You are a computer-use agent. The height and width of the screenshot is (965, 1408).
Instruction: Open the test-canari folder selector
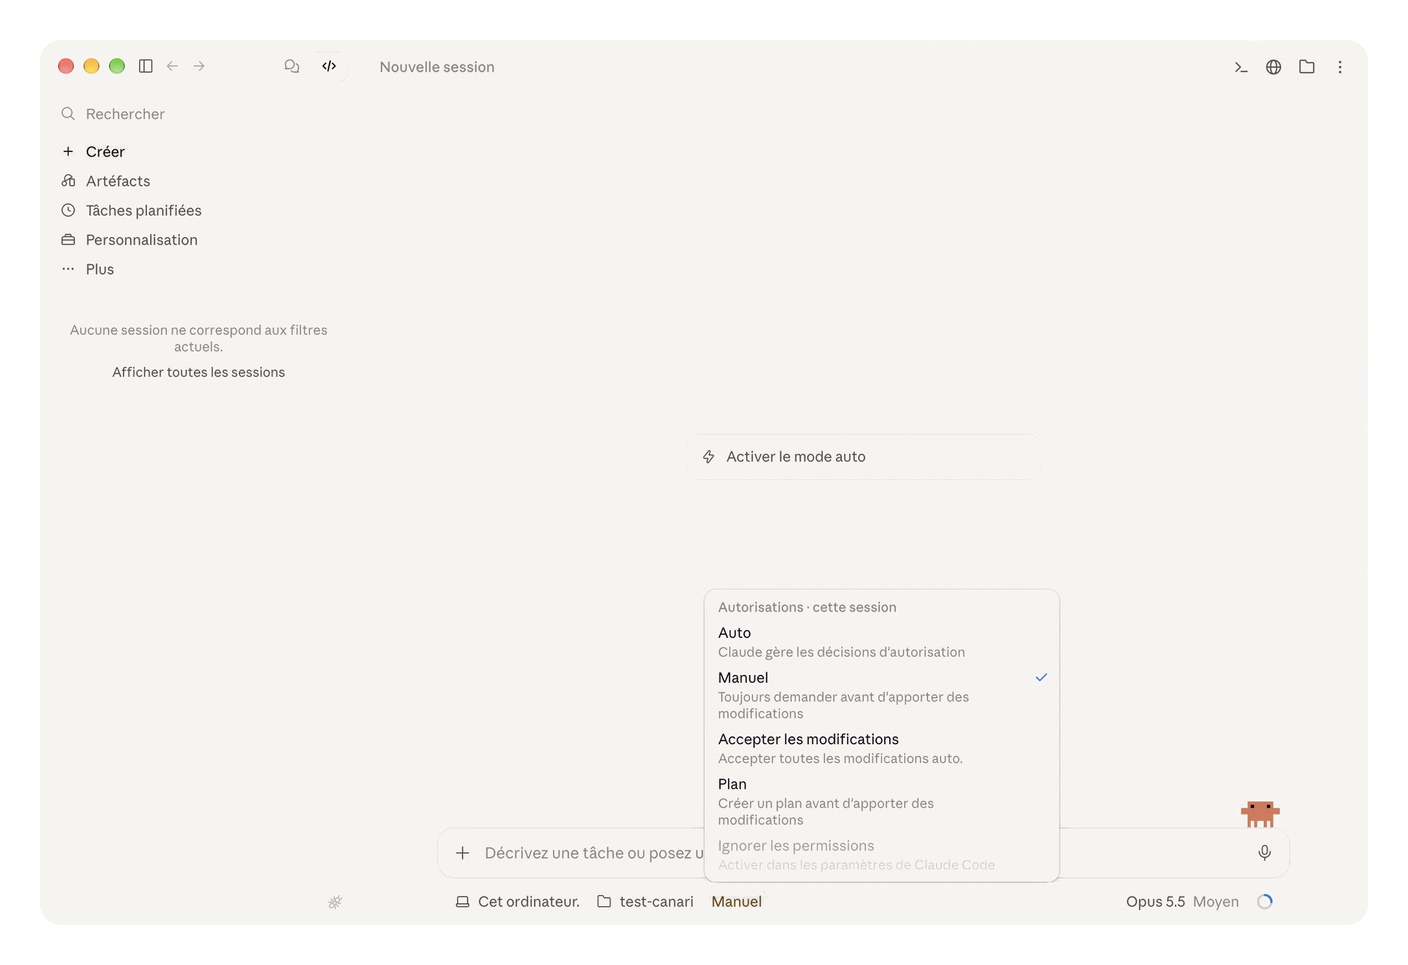pyautogui.click(x=645, y=902)
